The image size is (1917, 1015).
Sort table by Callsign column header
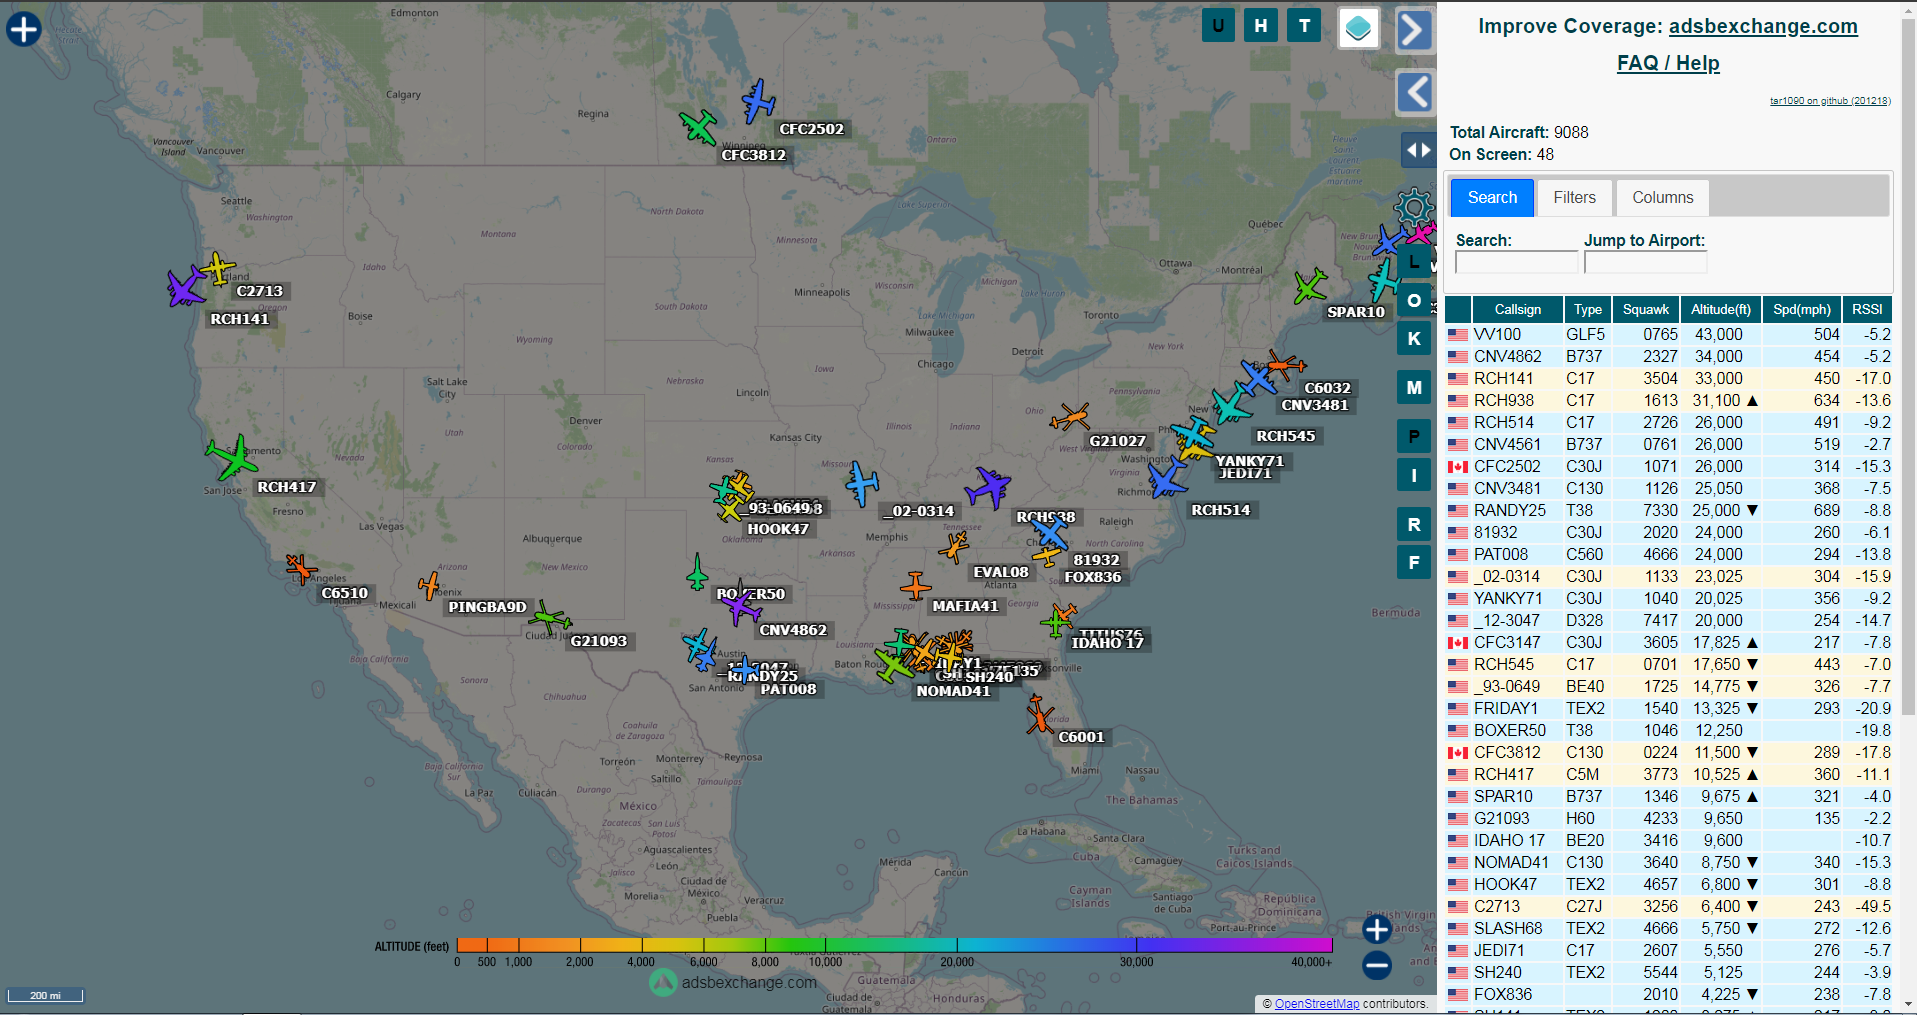coord(1517,310)
